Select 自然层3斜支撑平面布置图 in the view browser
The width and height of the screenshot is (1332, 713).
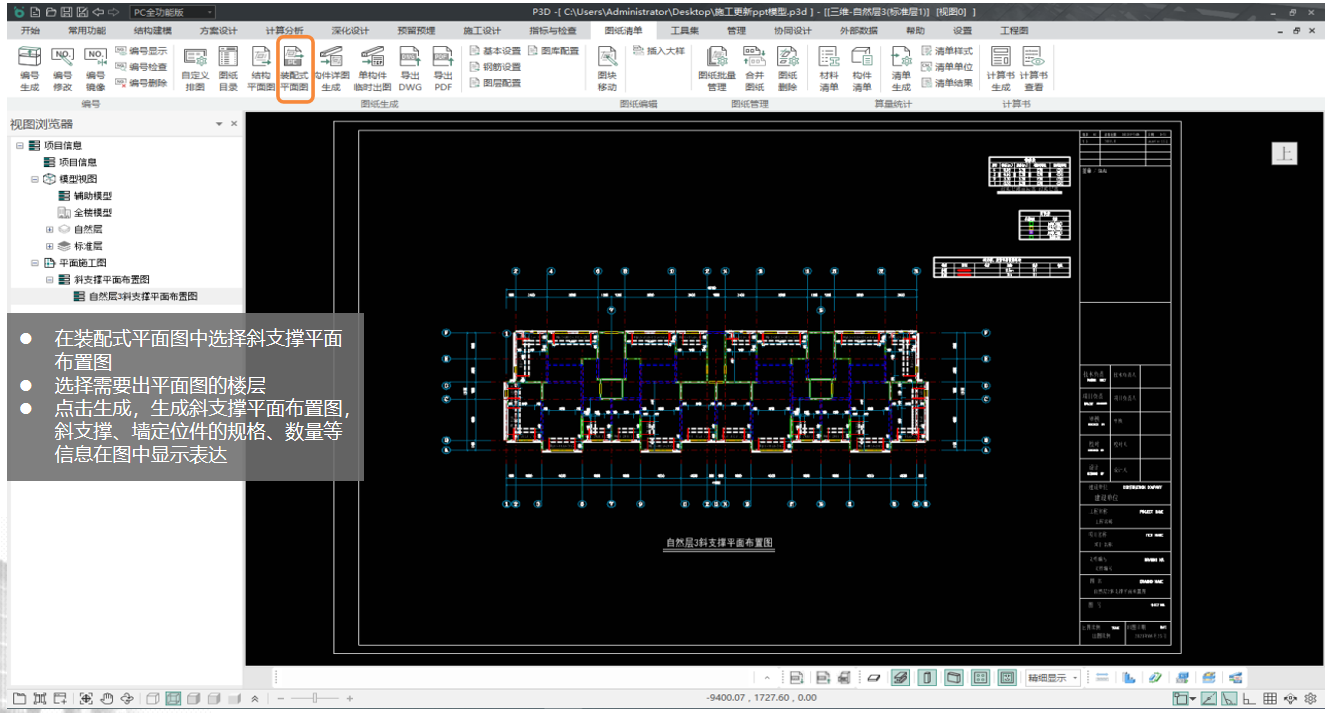143,297
